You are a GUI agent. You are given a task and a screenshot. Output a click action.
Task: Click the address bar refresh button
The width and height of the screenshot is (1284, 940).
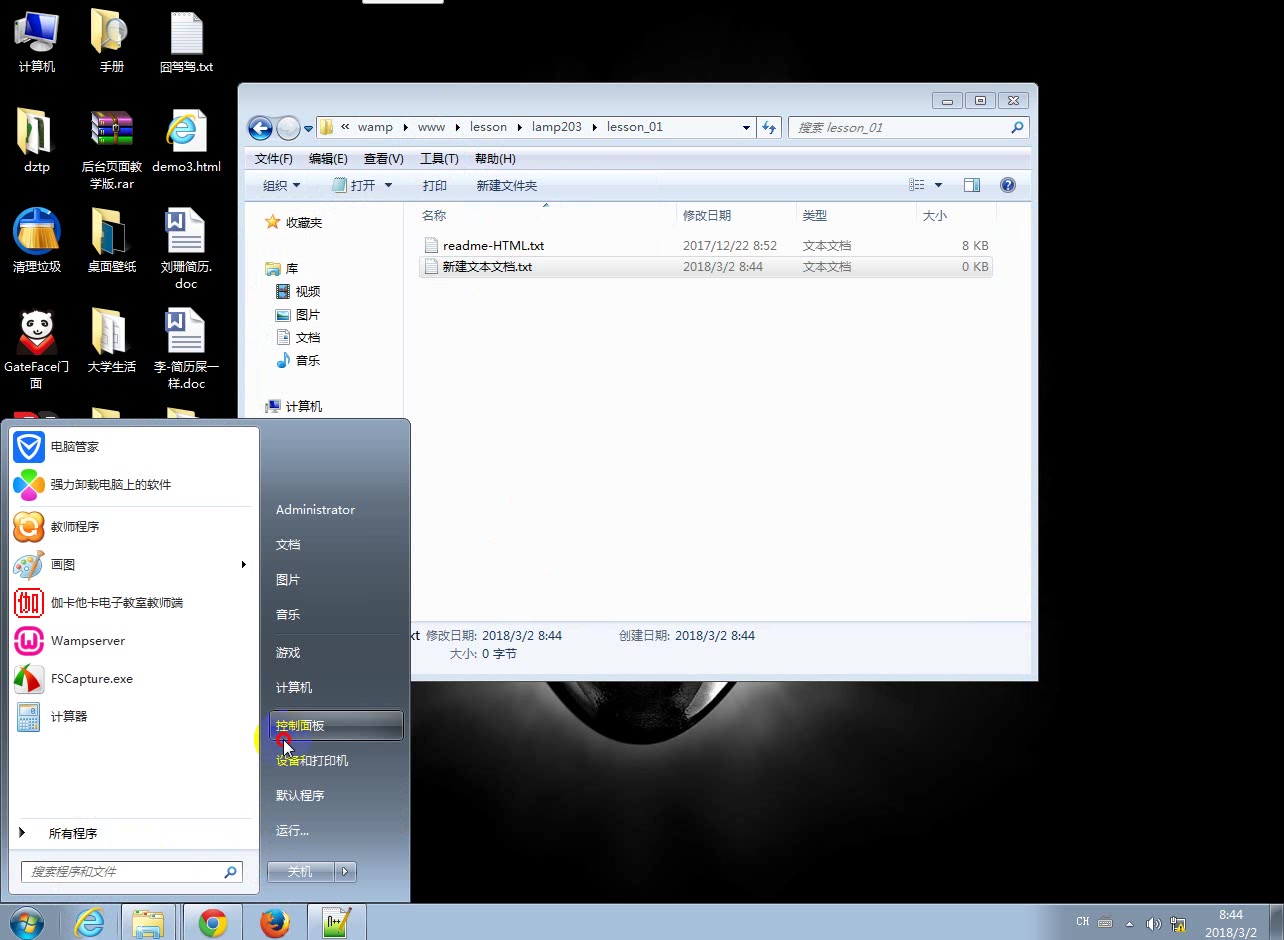click(x=769, y=127)
